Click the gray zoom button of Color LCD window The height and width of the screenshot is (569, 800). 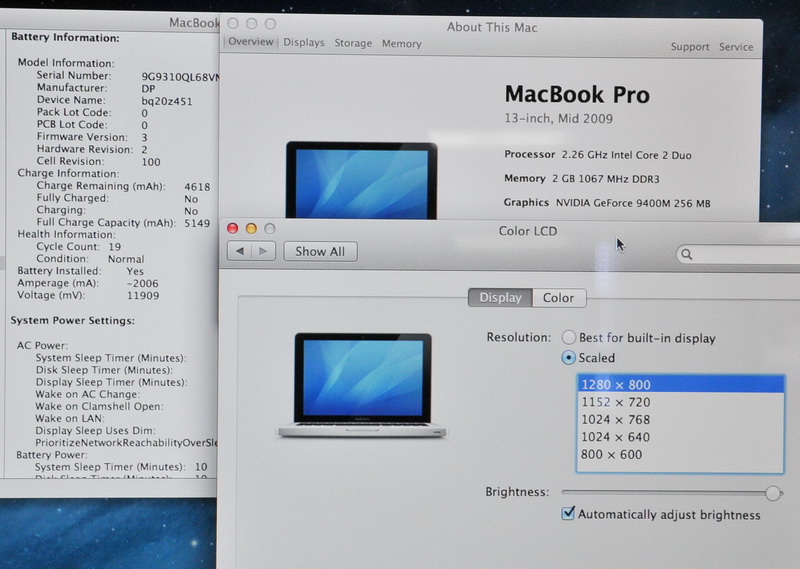click(270, 229)
